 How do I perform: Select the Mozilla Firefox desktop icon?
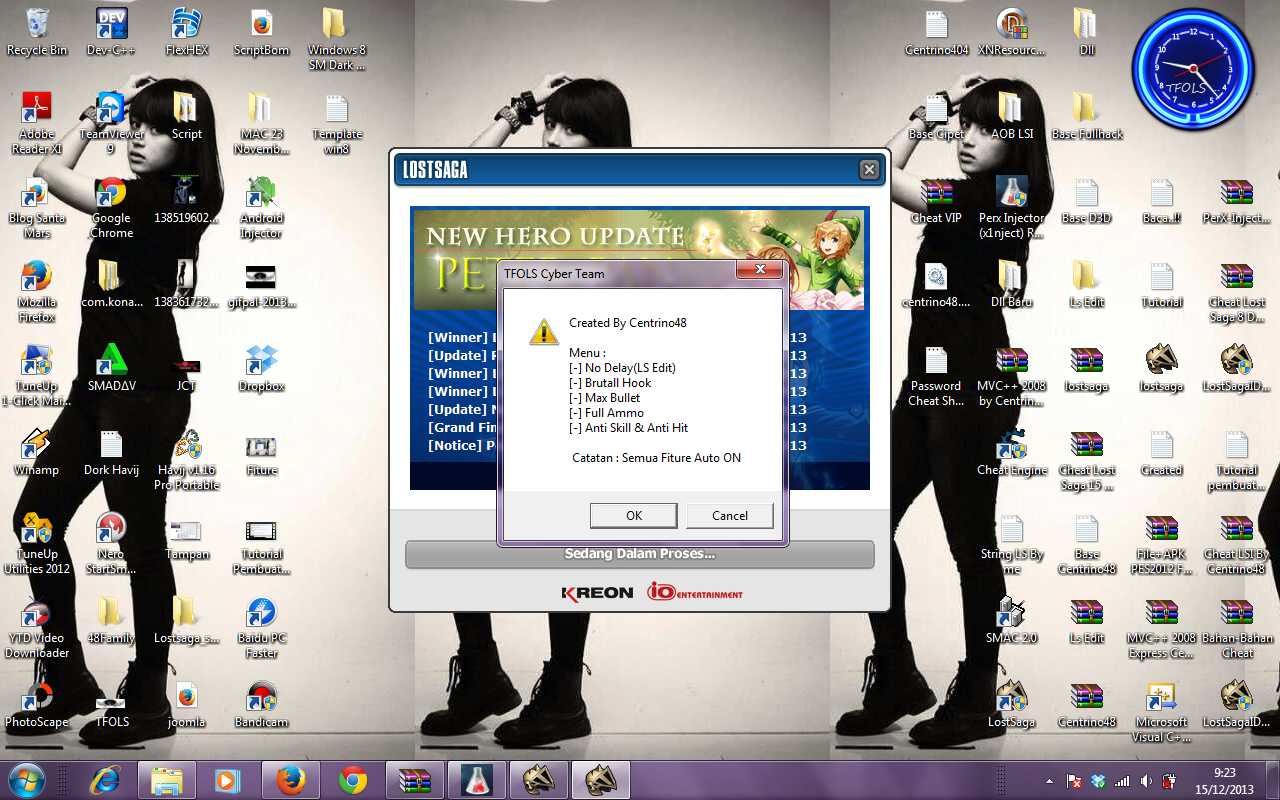37,291
